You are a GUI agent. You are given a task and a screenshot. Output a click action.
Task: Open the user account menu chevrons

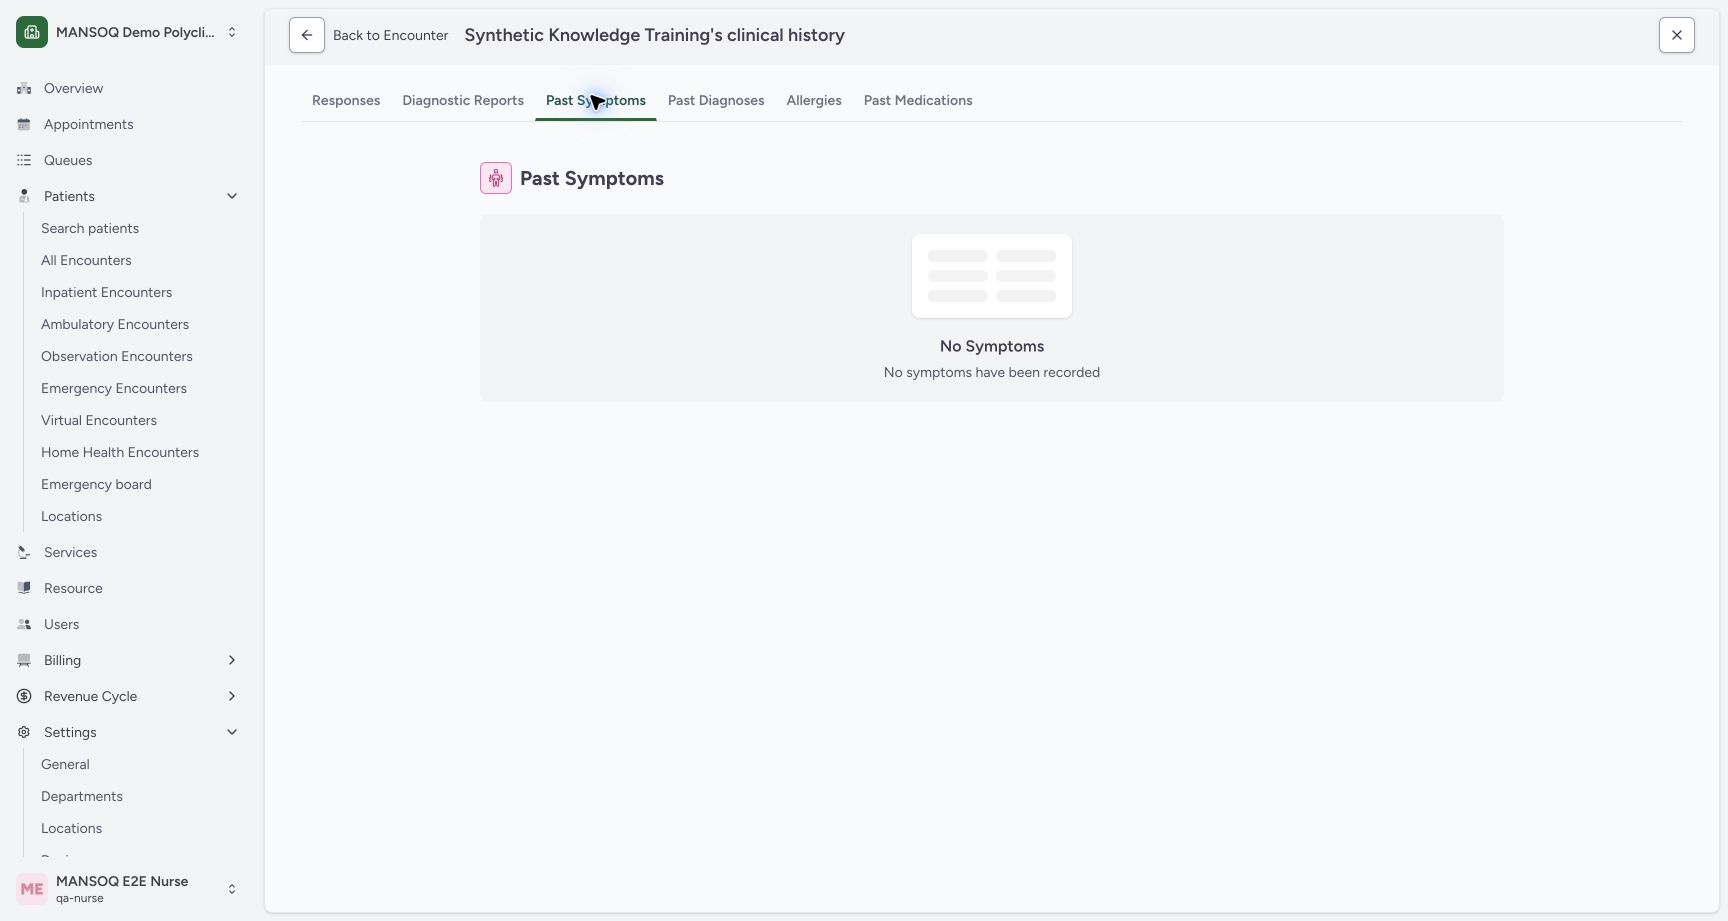tap(232, 889)
